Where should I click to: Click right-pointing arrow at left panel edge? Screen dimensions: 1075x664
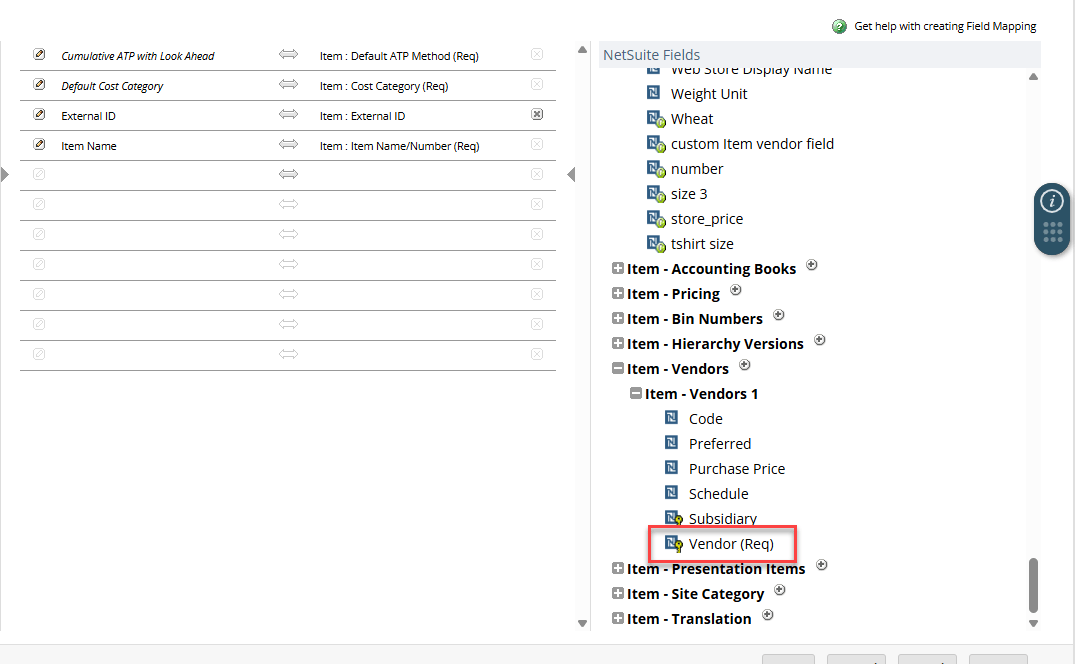(x=5, y=175)
